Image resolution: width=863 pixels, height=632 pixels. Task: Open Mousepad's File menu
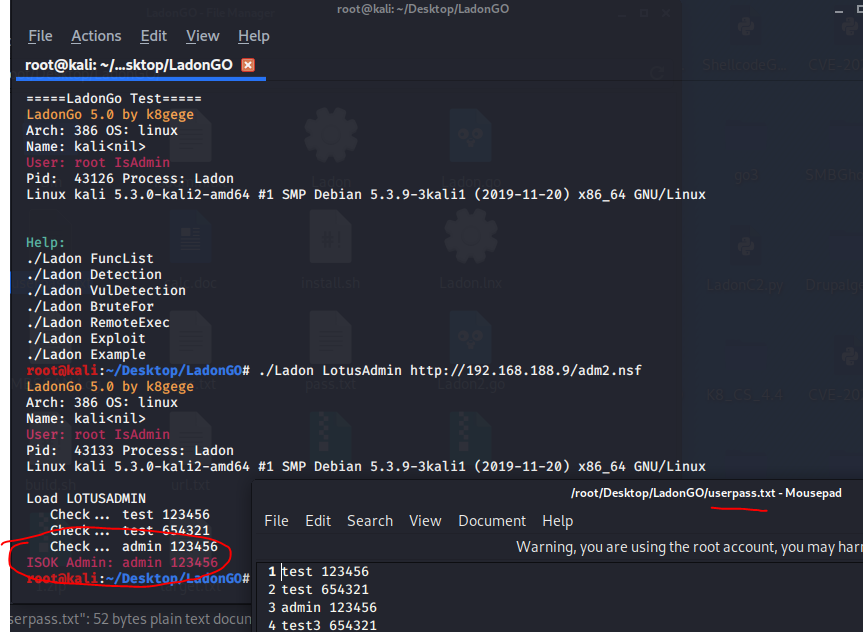(276, 521)
